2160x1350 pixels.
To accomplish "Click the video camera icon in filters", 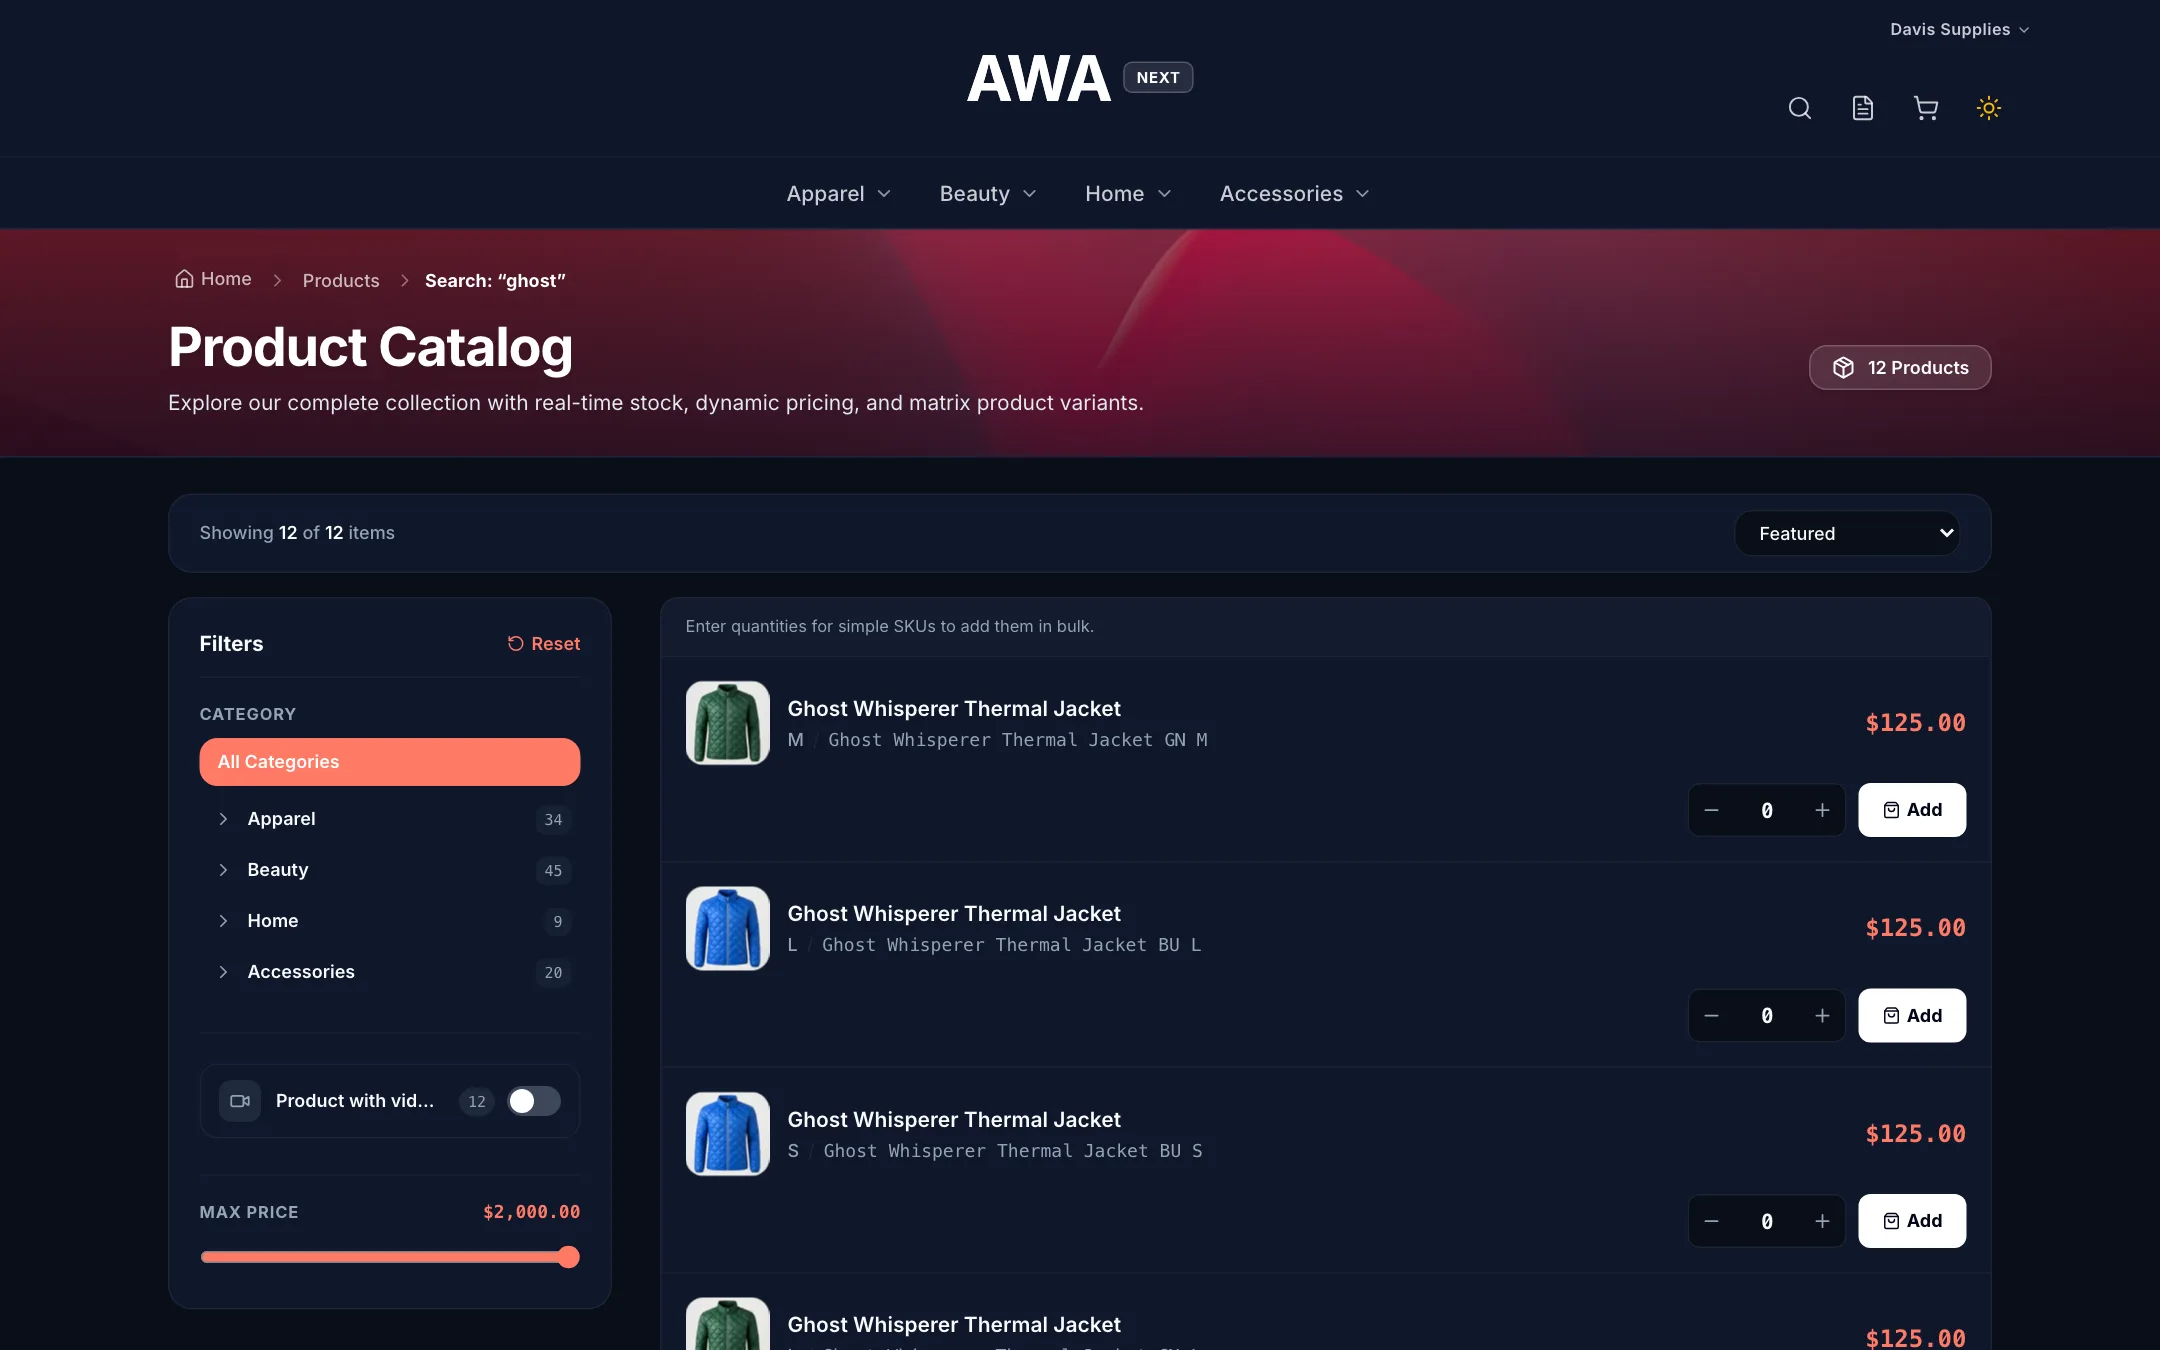I will pos(240,1101).
